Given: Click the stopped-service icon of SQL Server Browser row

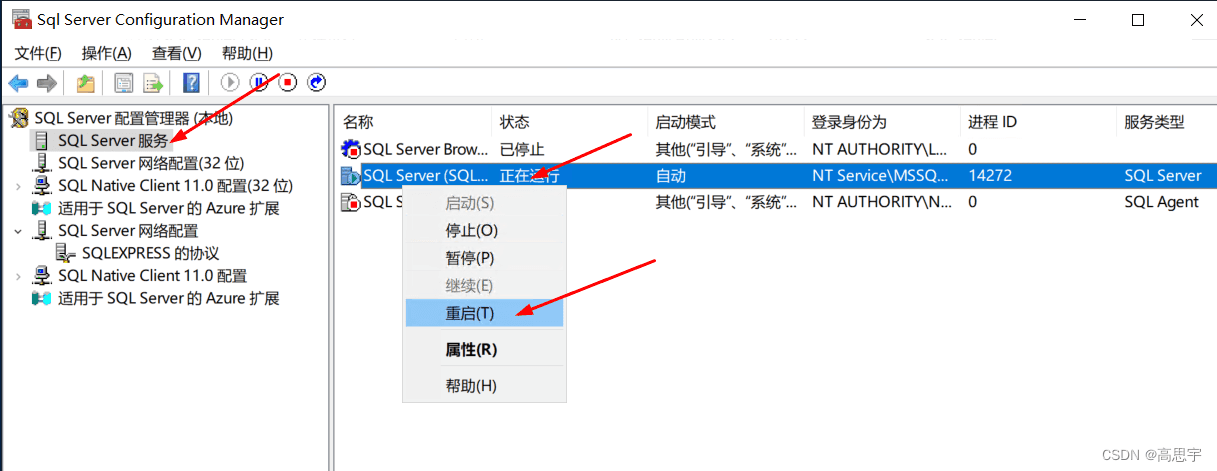Looking at the screenshot, I should tap(350, 150).
